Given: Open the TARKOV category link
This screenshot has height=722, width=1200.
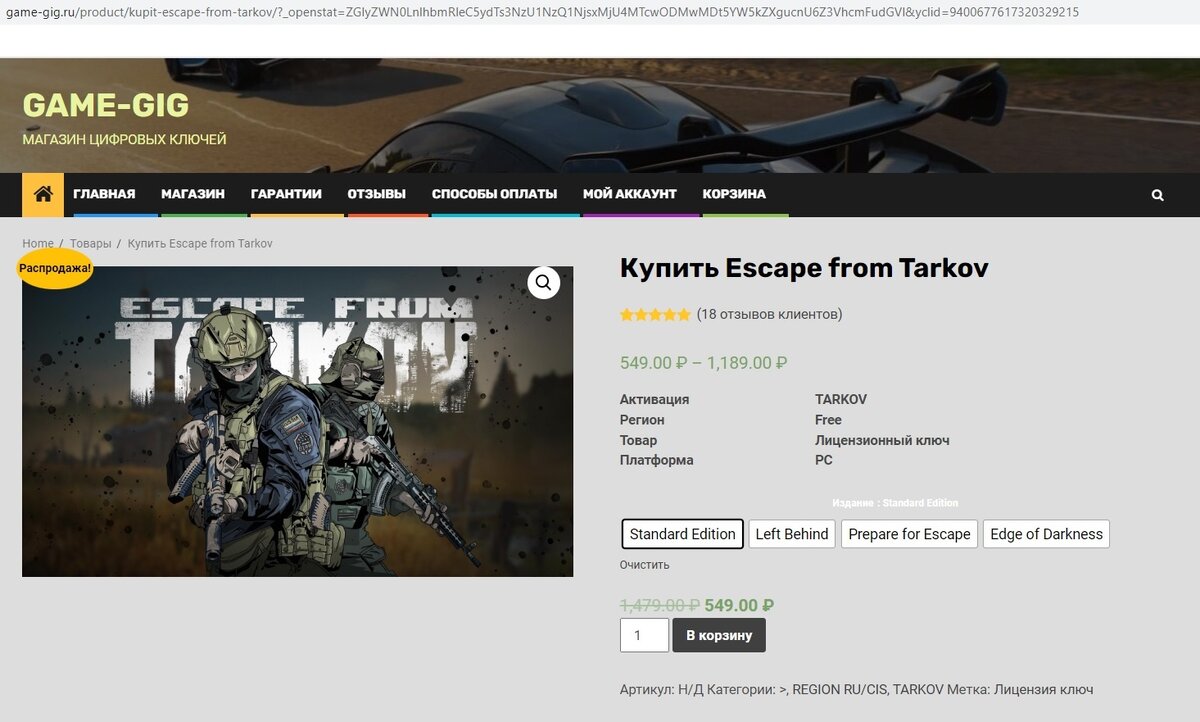Looking at the screenshot, I should coord(919,689).
